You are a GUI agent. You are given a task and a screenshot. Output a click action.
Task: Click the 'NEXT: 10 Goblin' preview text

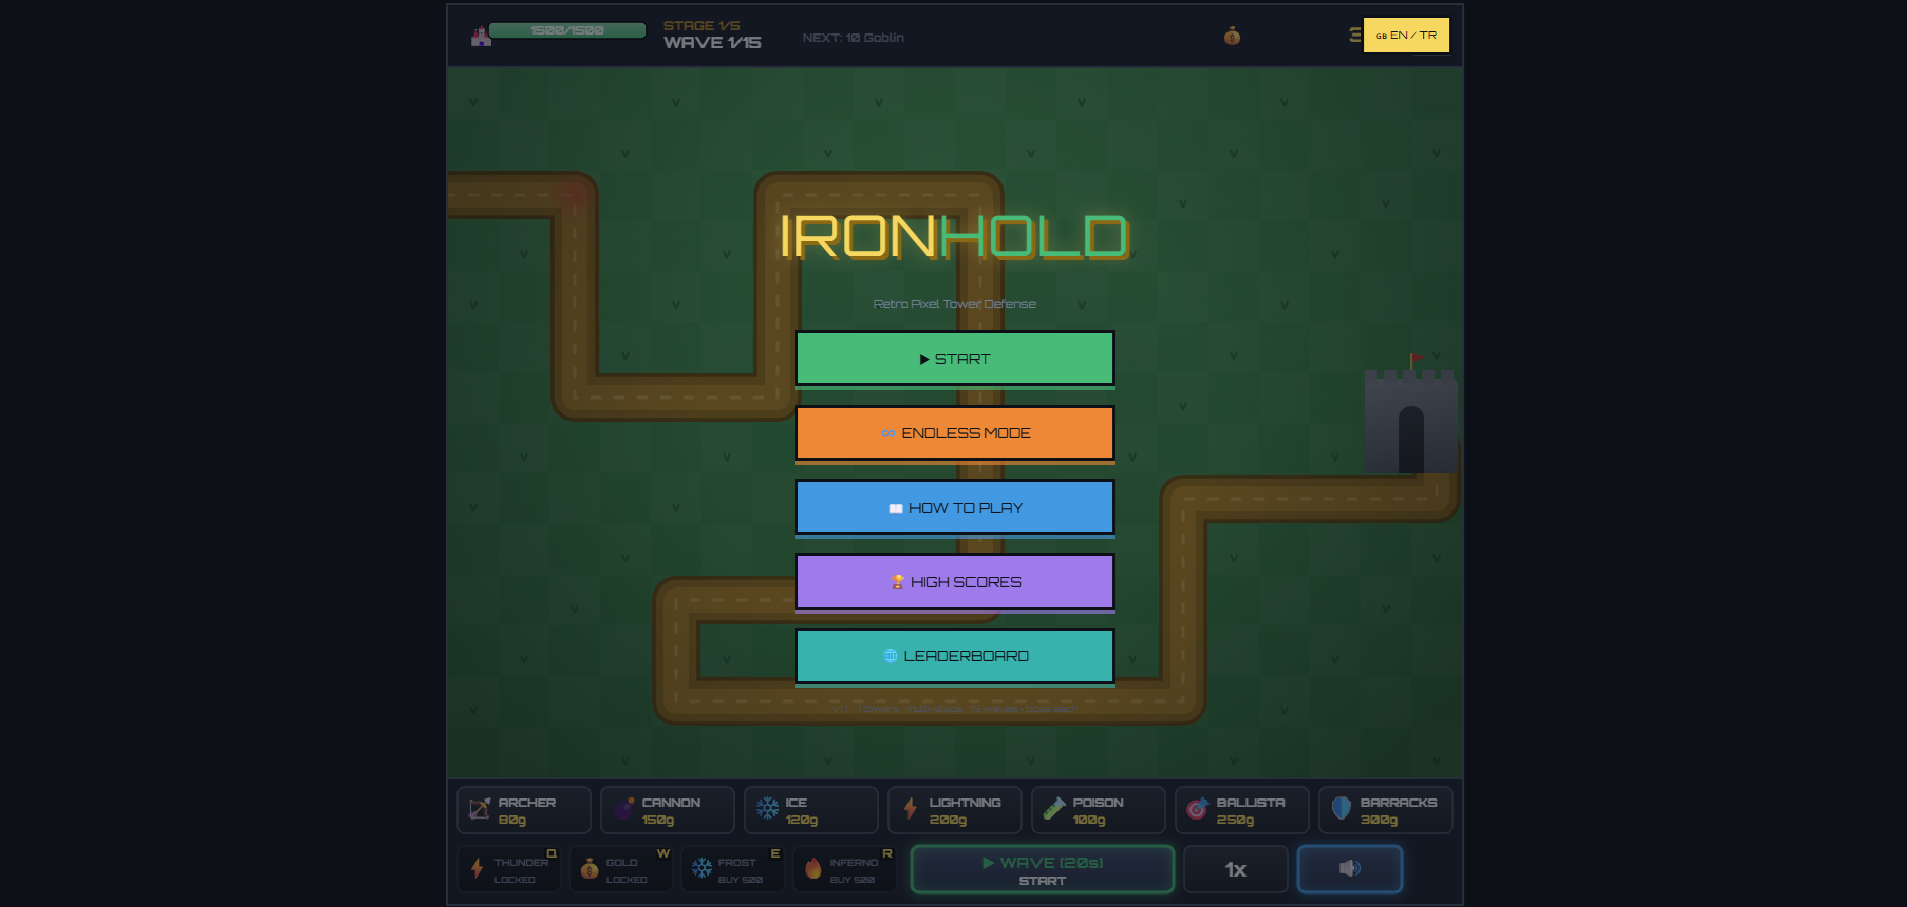853,38
